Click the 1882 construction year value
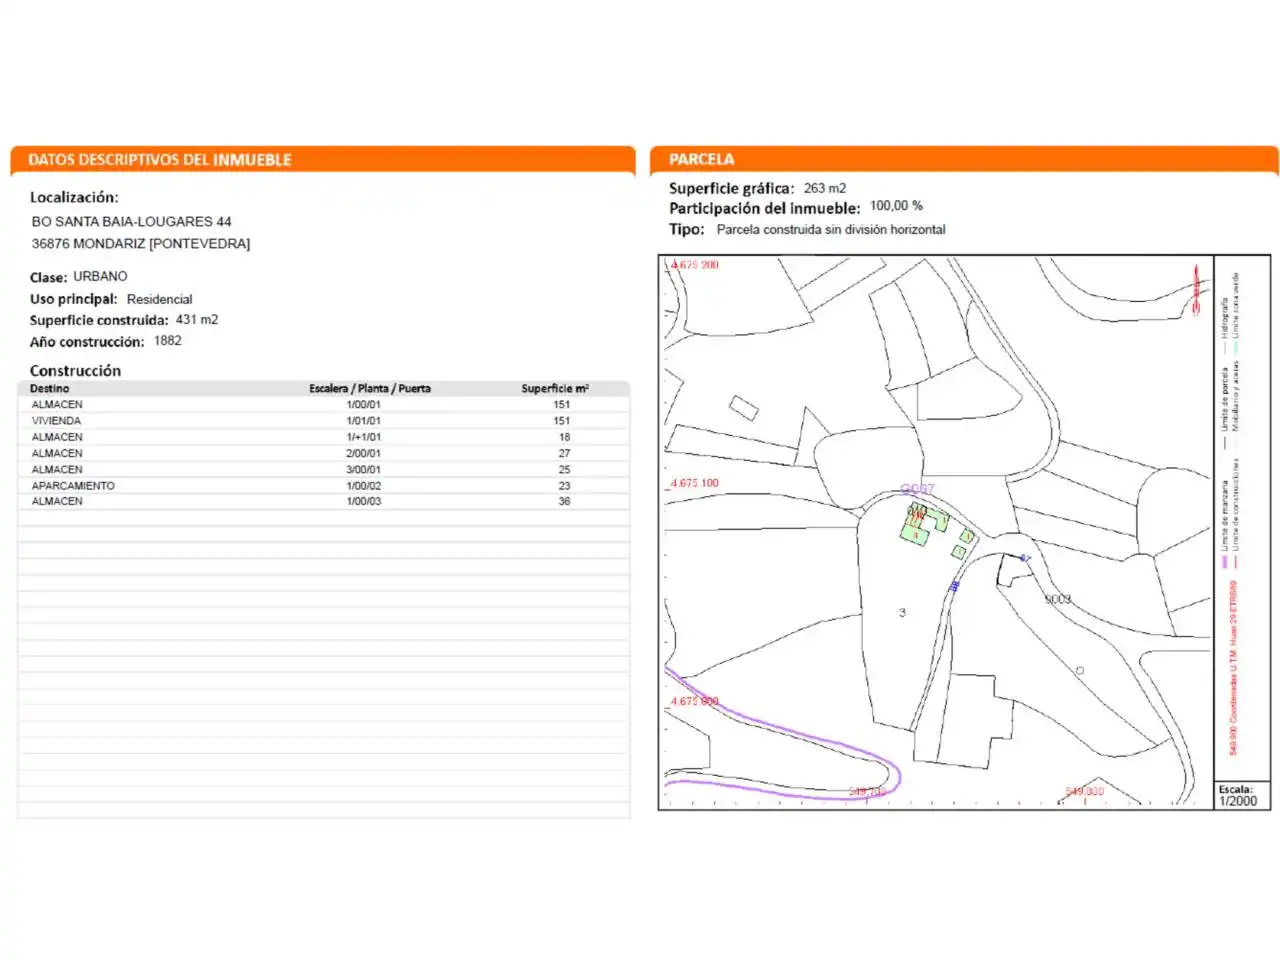1280x960 pixels. pos(168,341)
